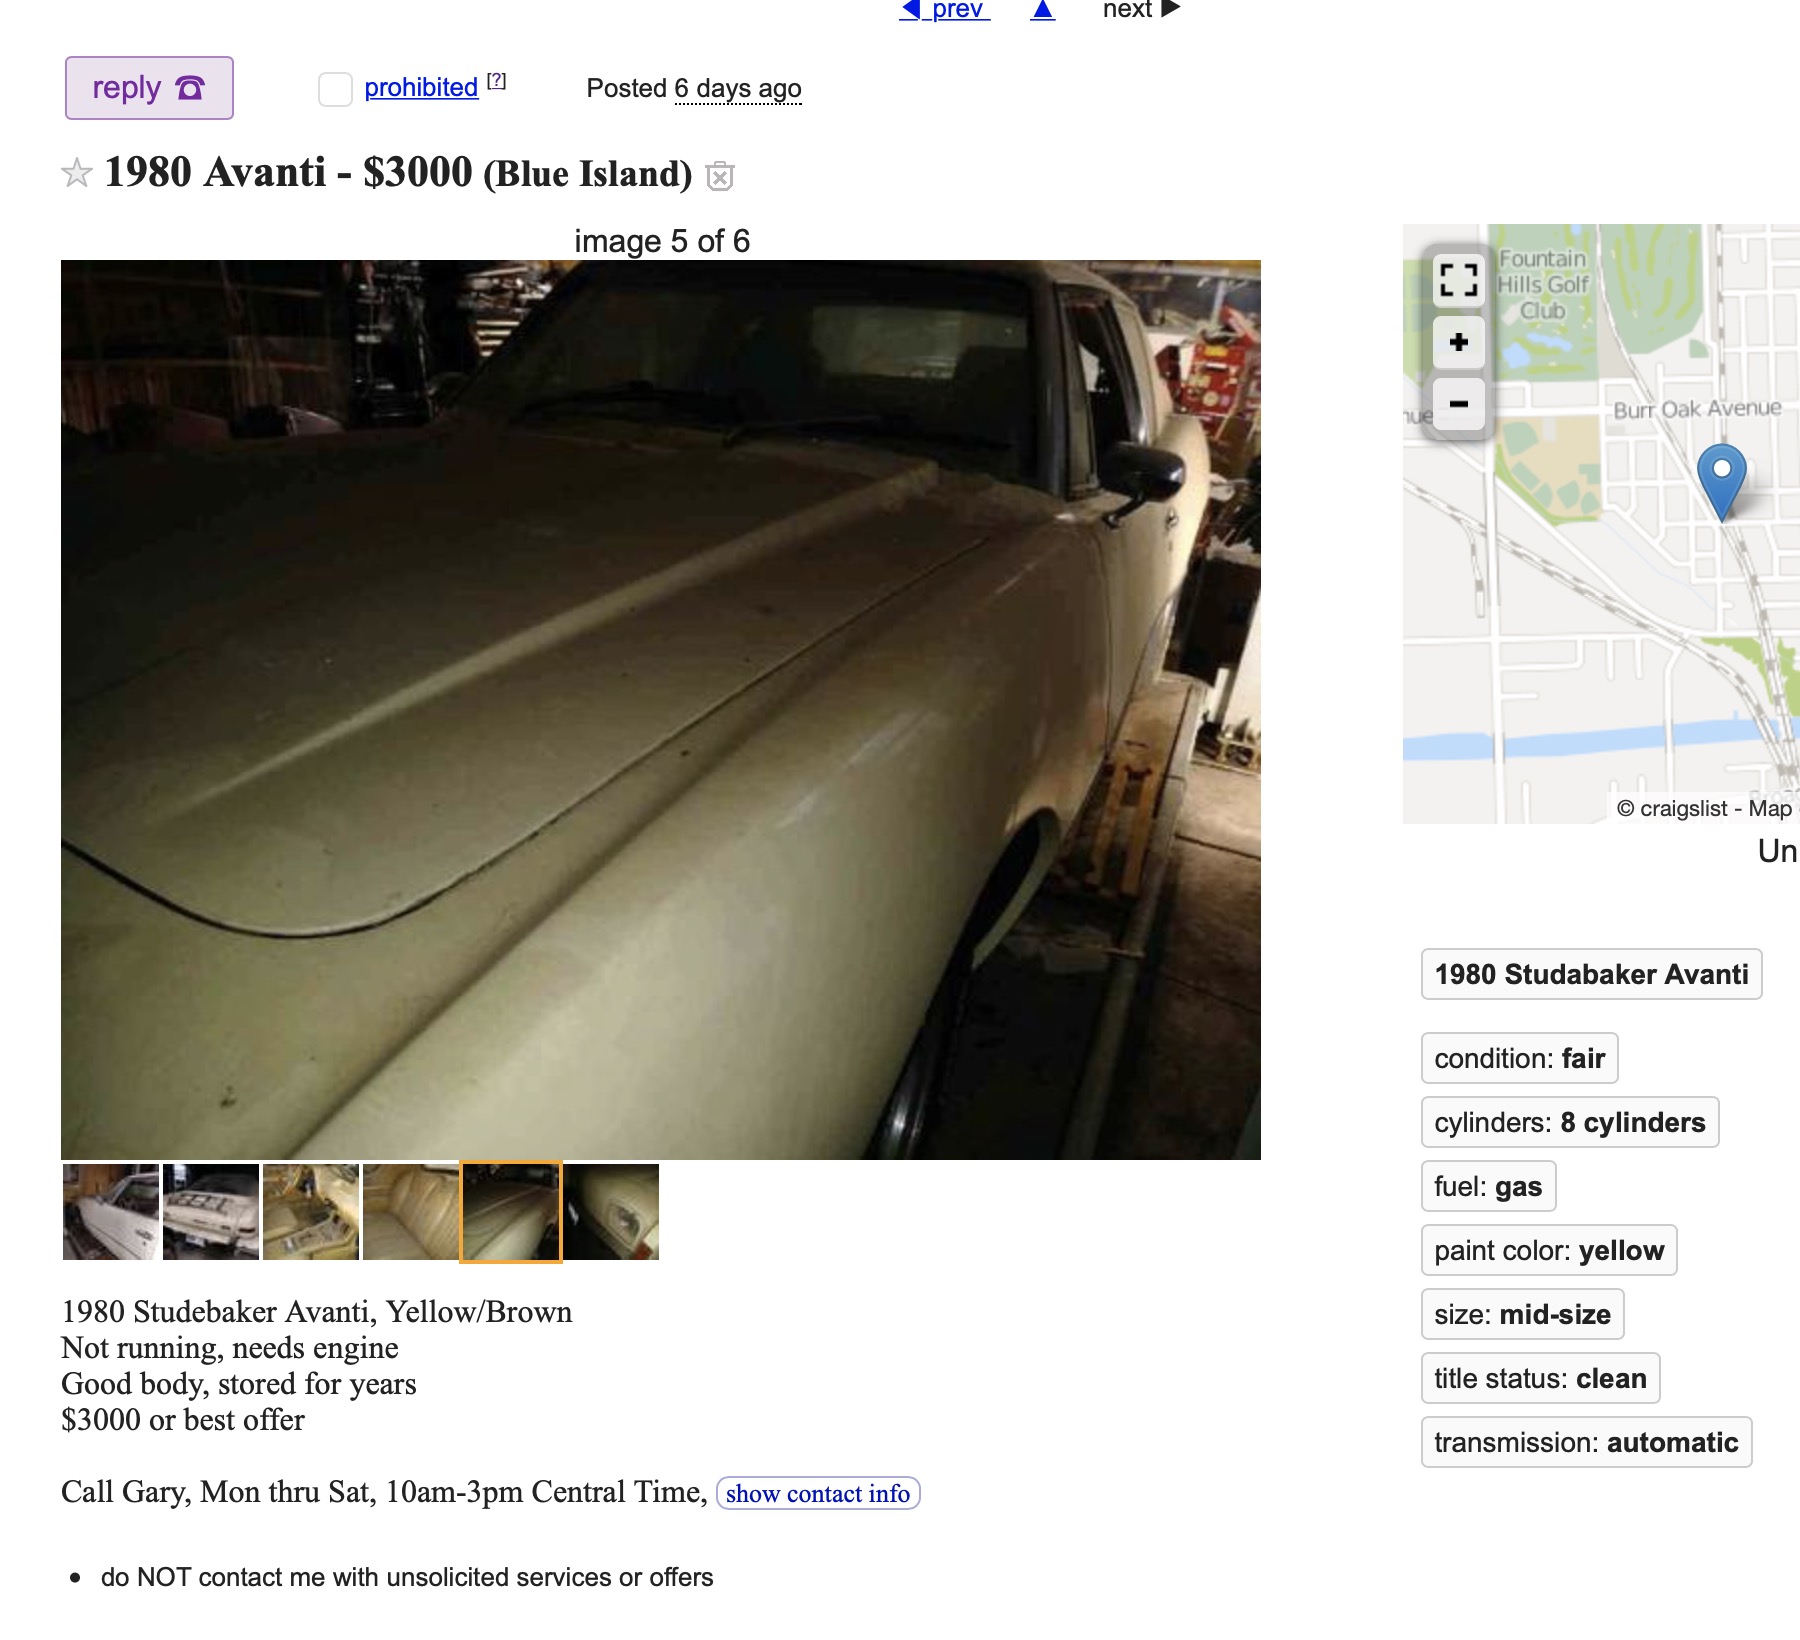Toggle fullscreen map view
This screenshot has width=1800, height=1640.
pyautogui.click(x=1459, y=279)
